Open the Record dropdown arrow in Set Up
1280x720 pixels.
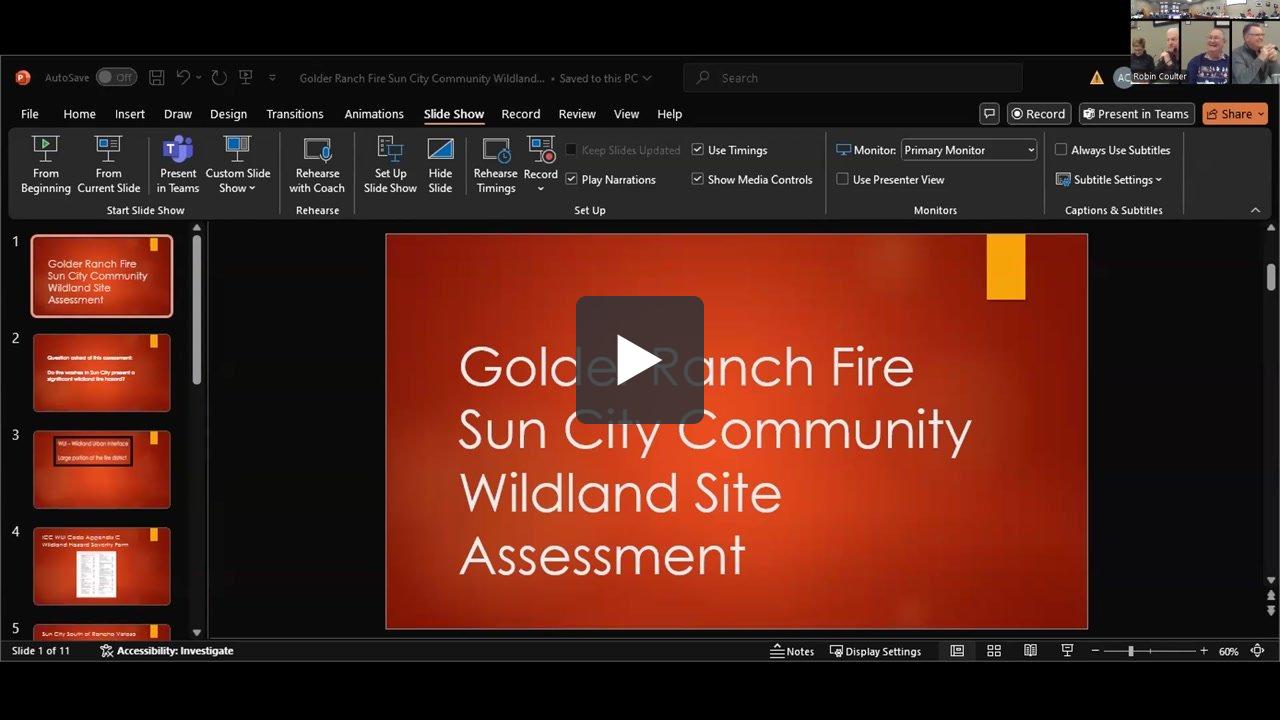(541, 188)
